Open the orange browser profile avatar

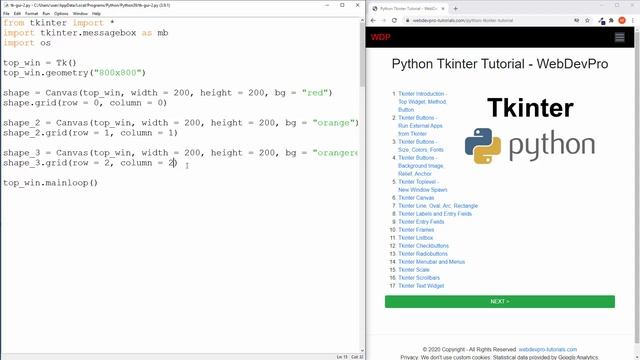(x=622, y=20)
